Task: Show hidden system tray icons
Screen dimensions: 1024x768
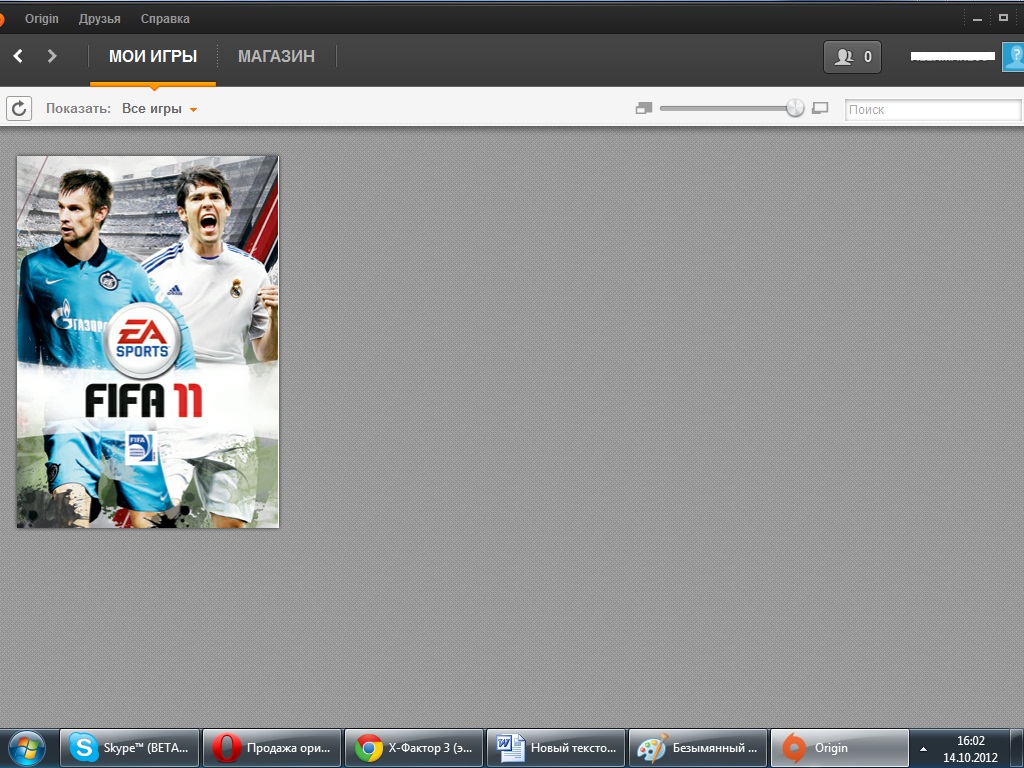Action: pos(923,749)
